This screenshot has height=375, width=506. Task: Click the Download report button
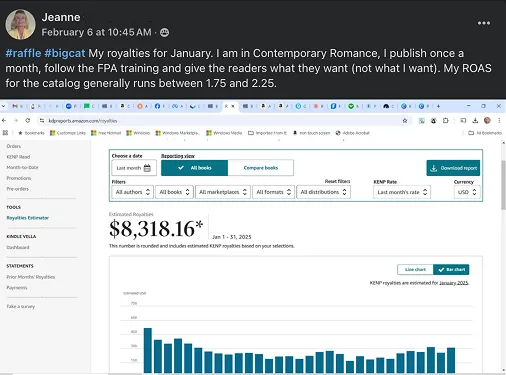click(x=453, y=168)
